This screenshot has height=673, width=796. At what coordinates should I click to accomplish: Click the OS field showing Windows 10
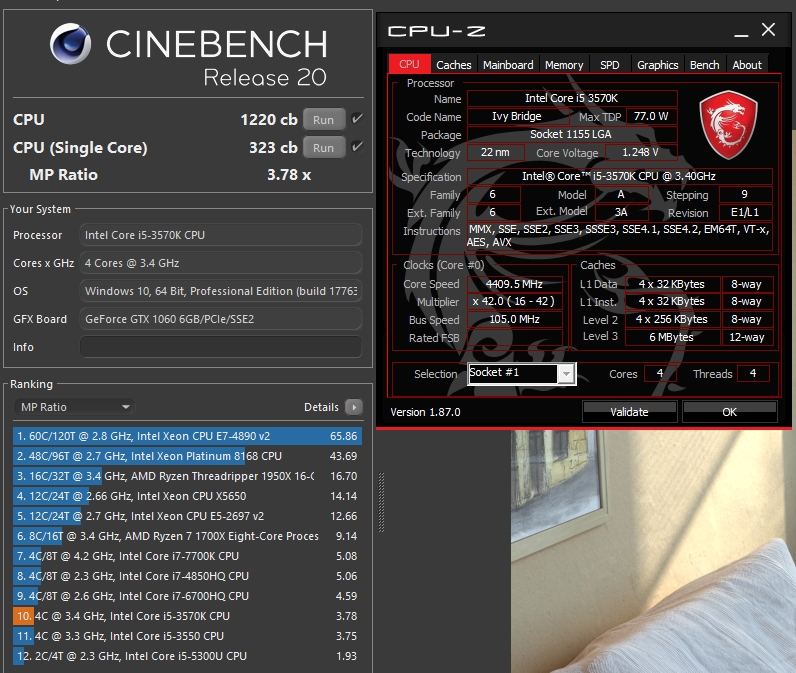(221, 291)
